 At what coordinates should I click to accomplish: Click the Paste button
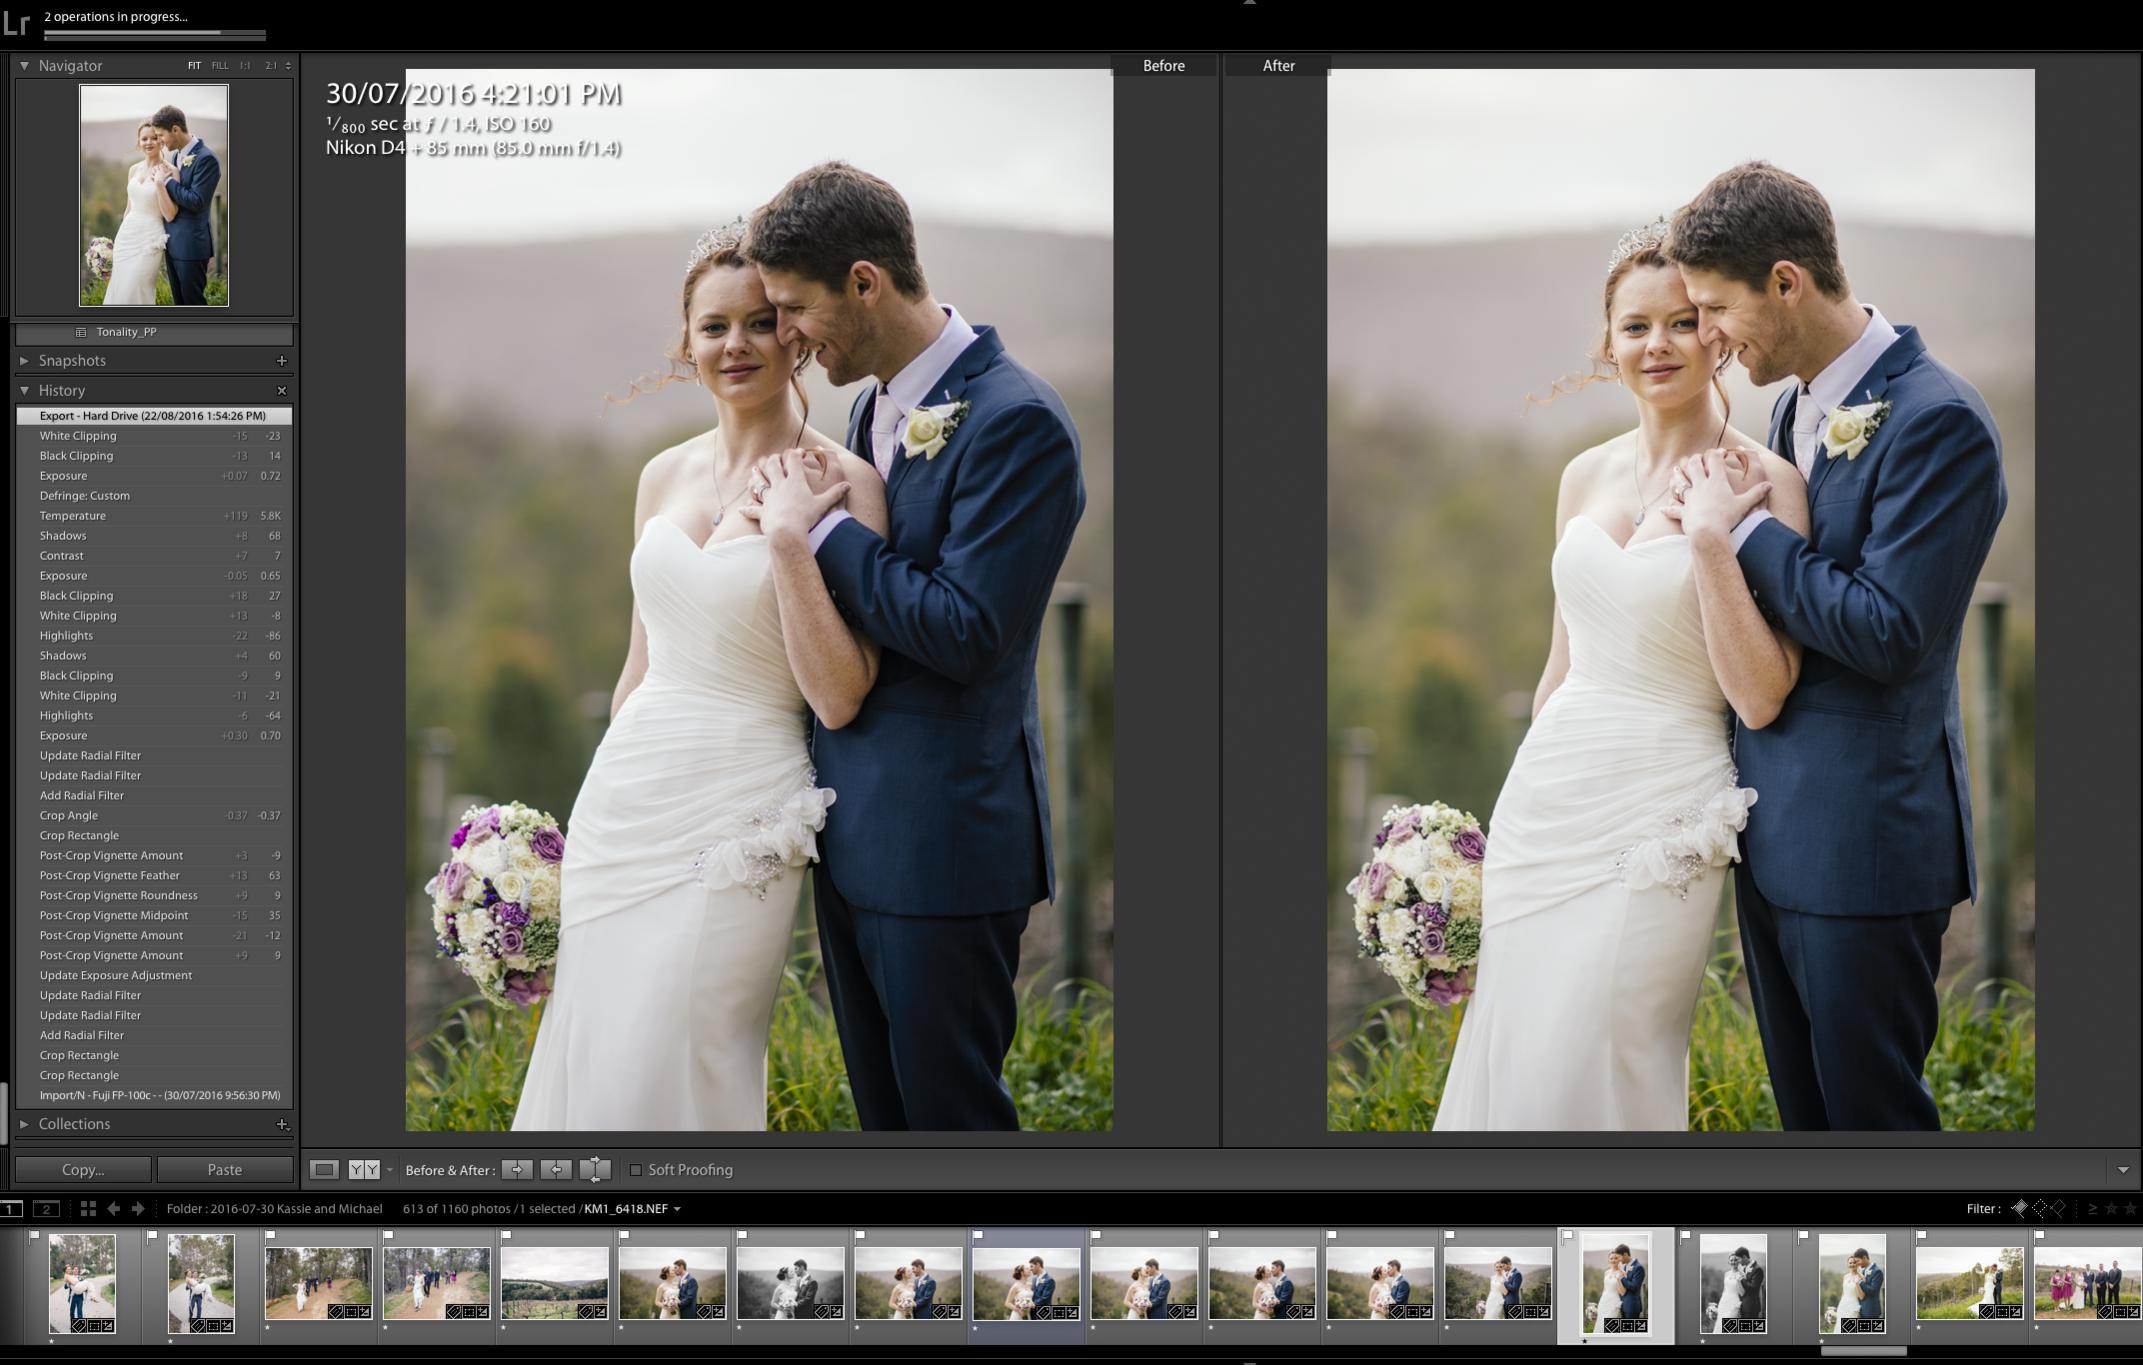224,1169
